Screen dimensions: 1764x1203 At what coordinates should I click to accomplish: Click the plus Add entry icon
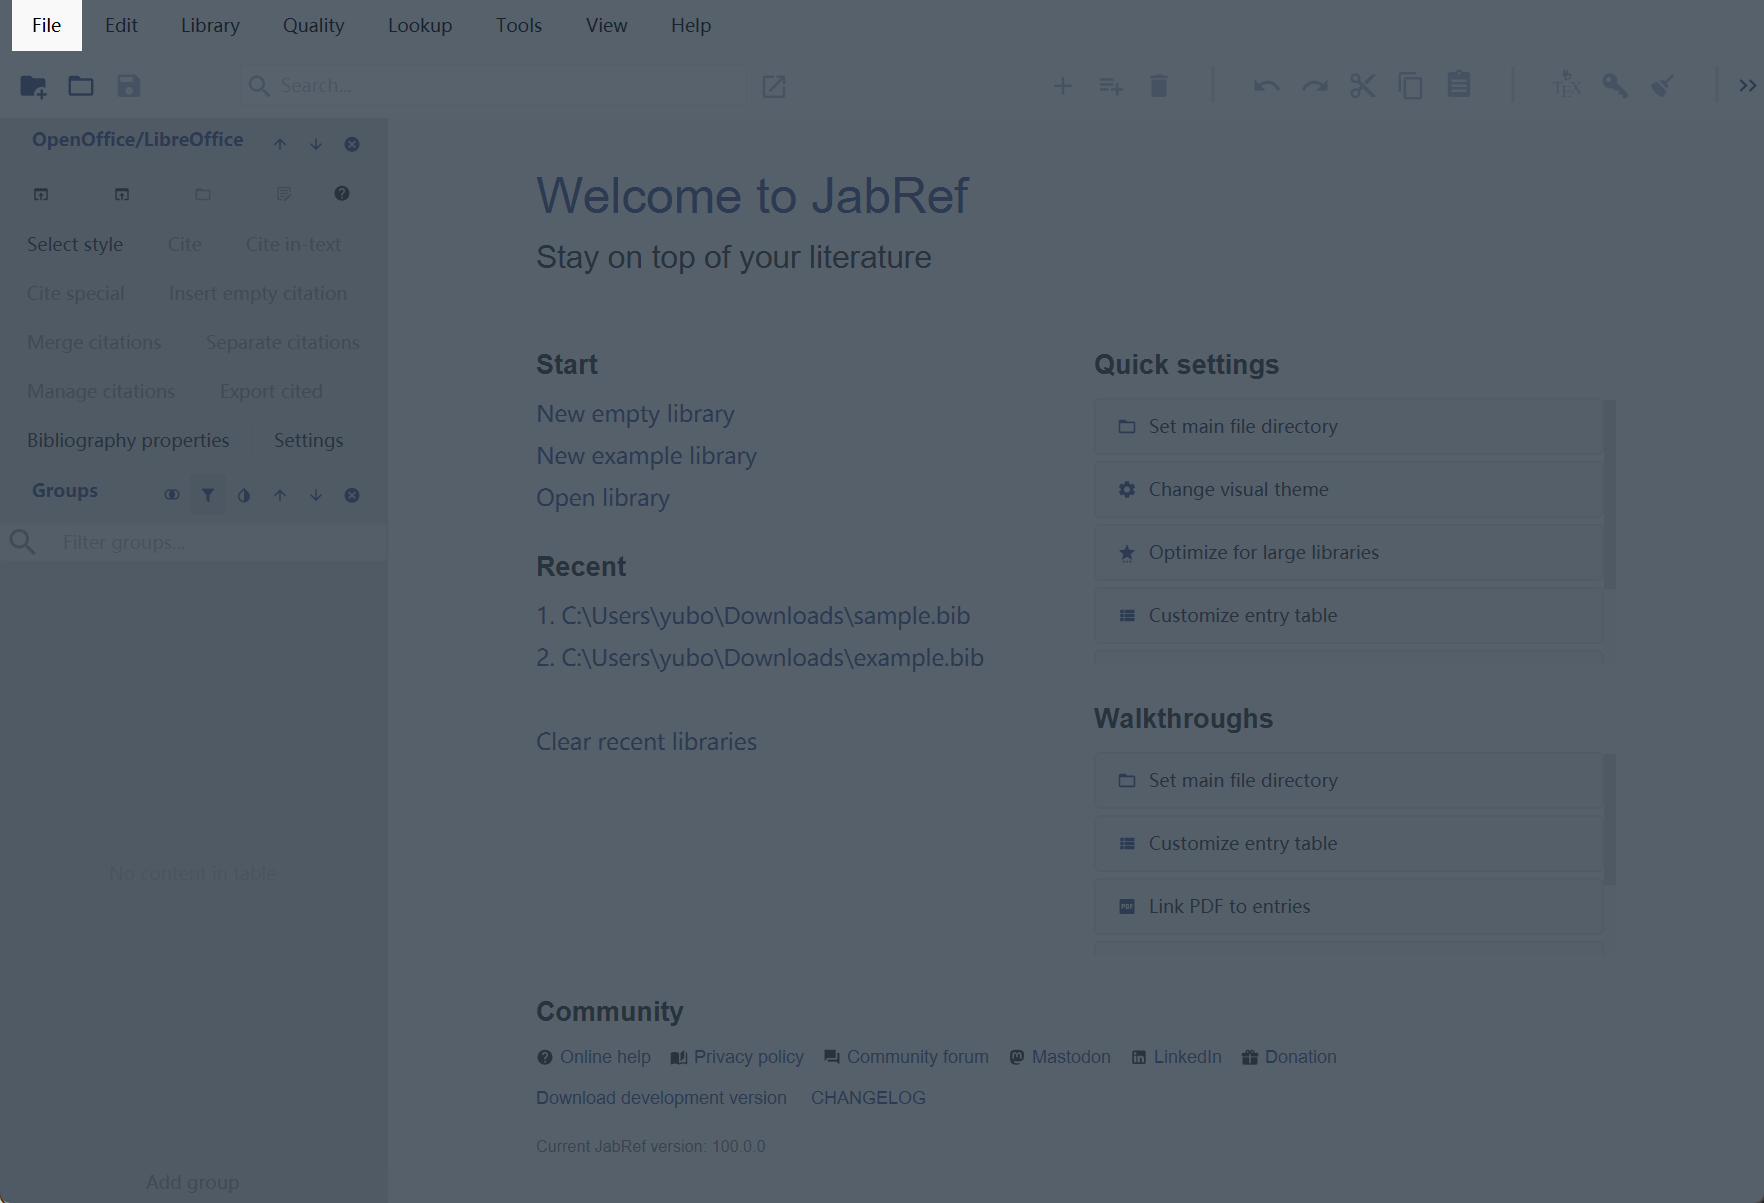1063,86
